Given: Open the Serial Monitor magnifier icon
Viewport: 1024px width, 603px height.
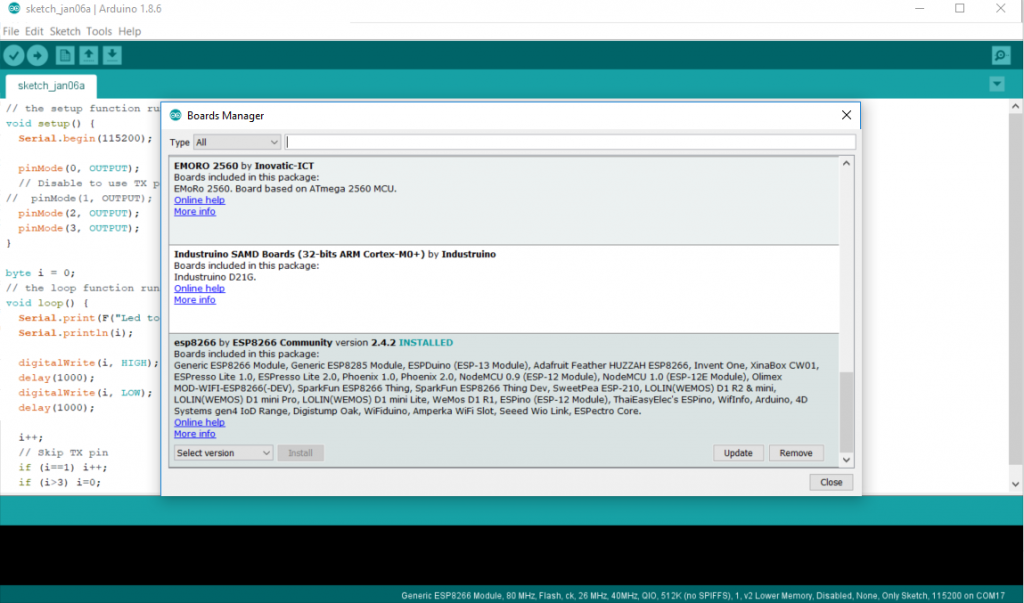Looking at the screenshot, I should click(1000, 56).
